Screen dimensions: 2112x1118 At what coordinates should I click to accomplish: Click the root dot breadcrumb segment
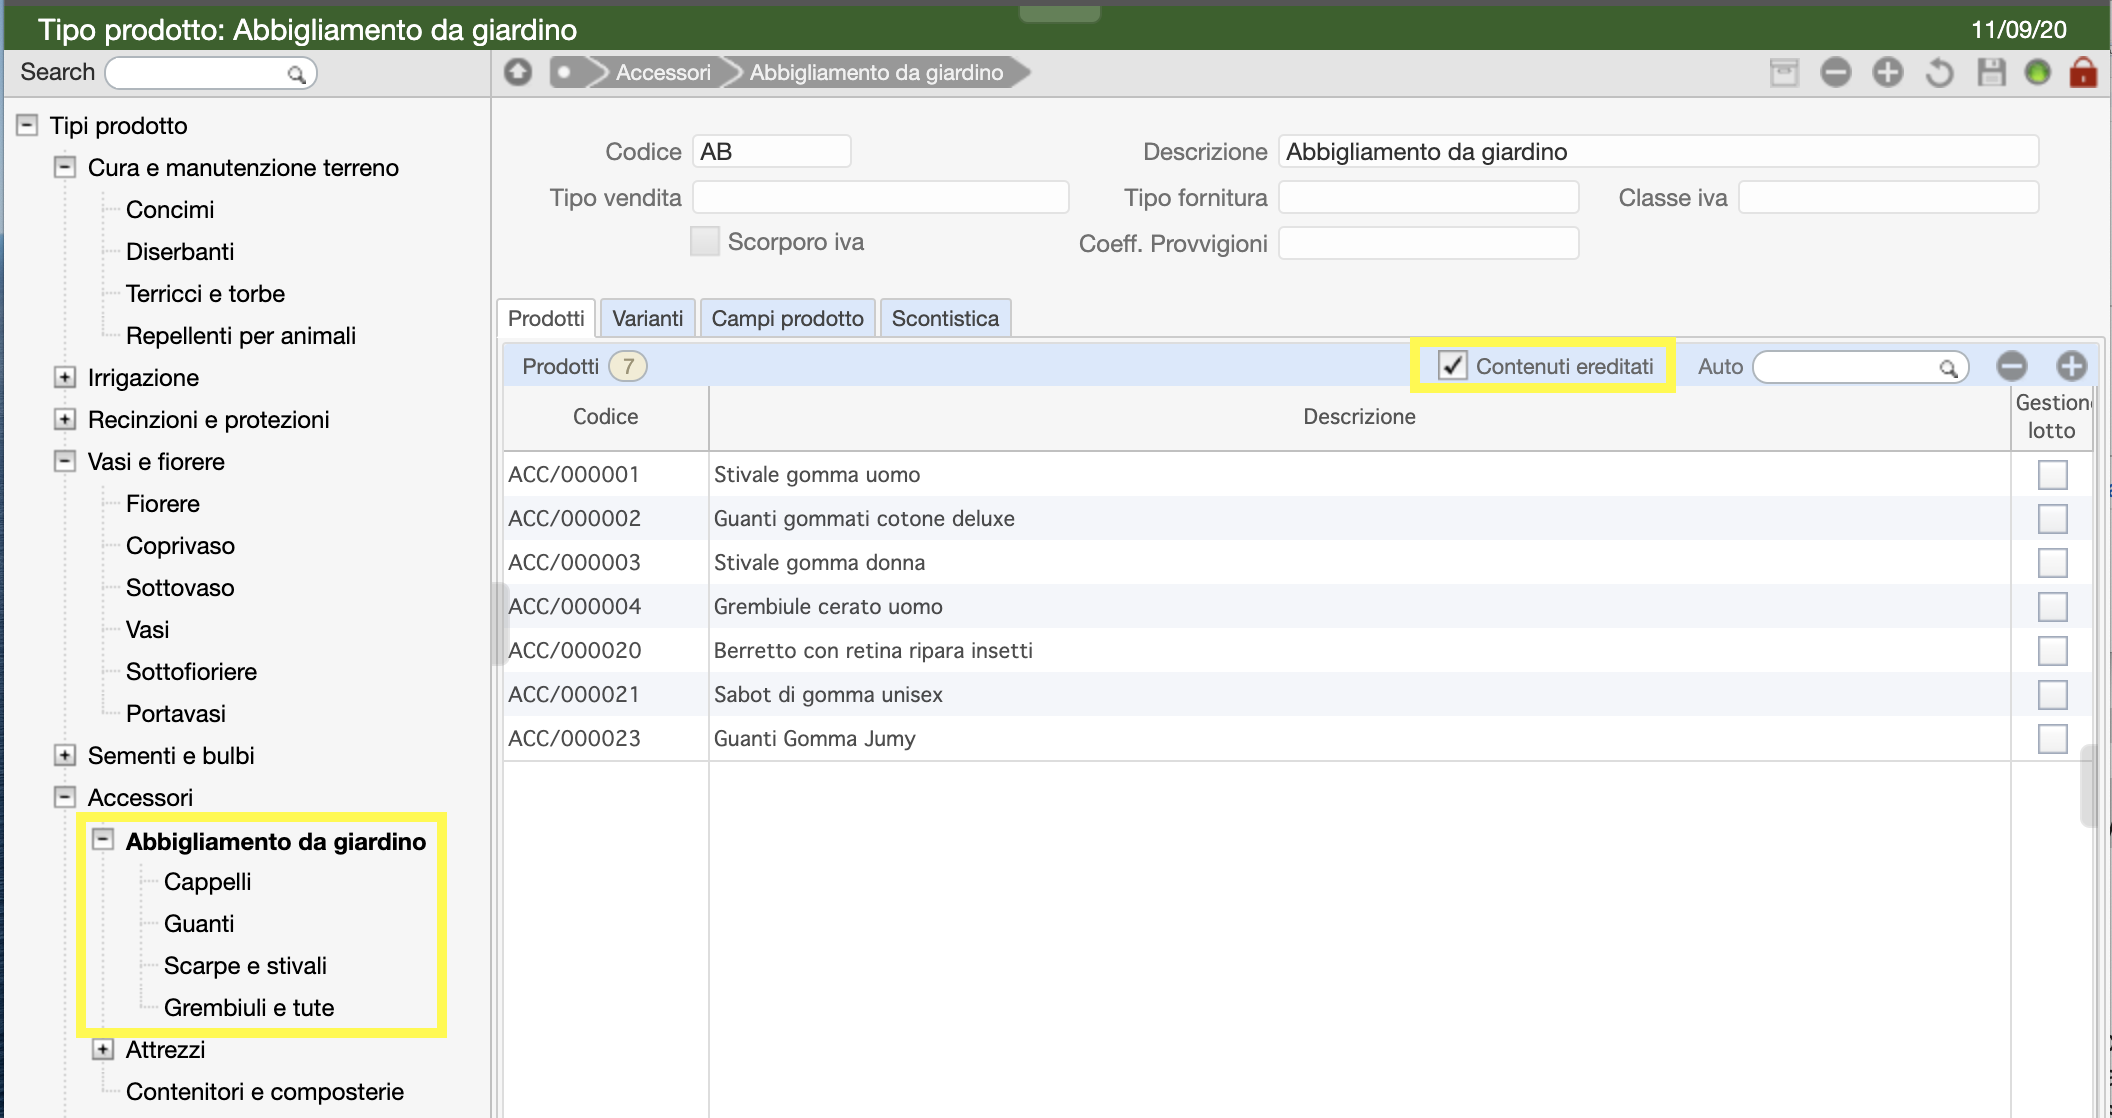(566, 72)
